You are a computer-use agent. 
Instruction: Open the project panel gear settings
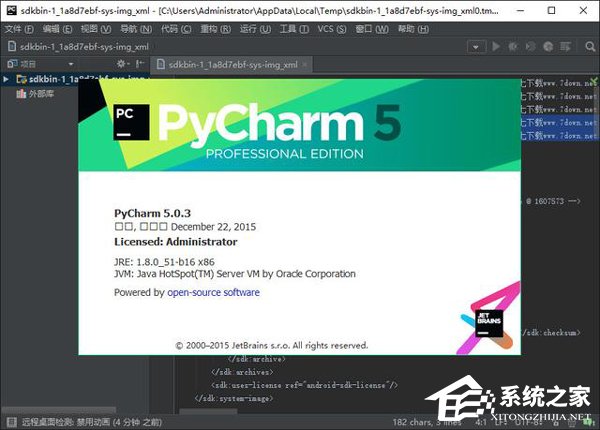122,64
